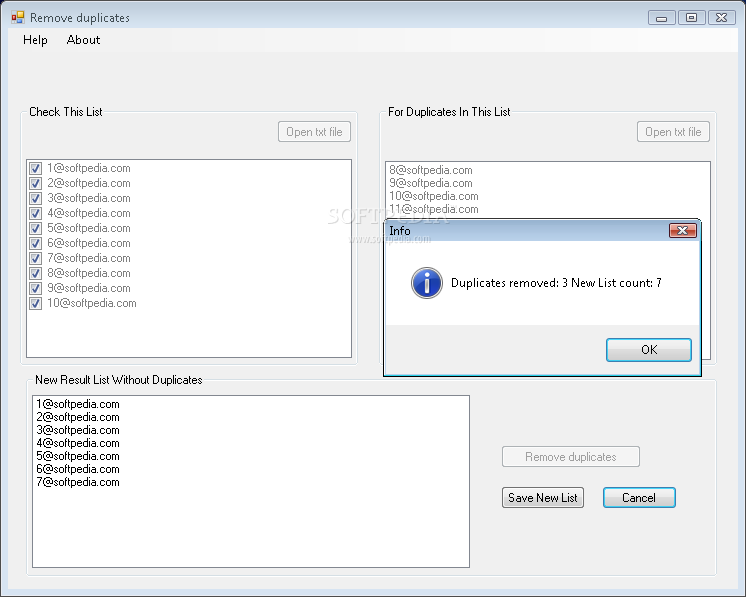
Task: Uncheck the 5@softpedia.com checkbox
Action: coord(35,228)
